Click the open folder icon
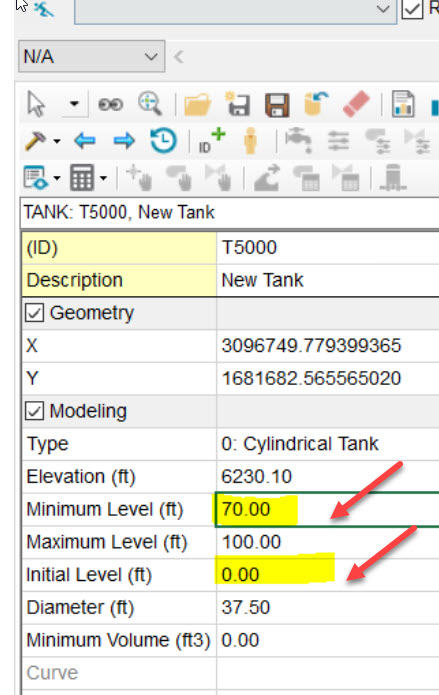The height and width of the screenshot is (695, 439). pos(197,105)
